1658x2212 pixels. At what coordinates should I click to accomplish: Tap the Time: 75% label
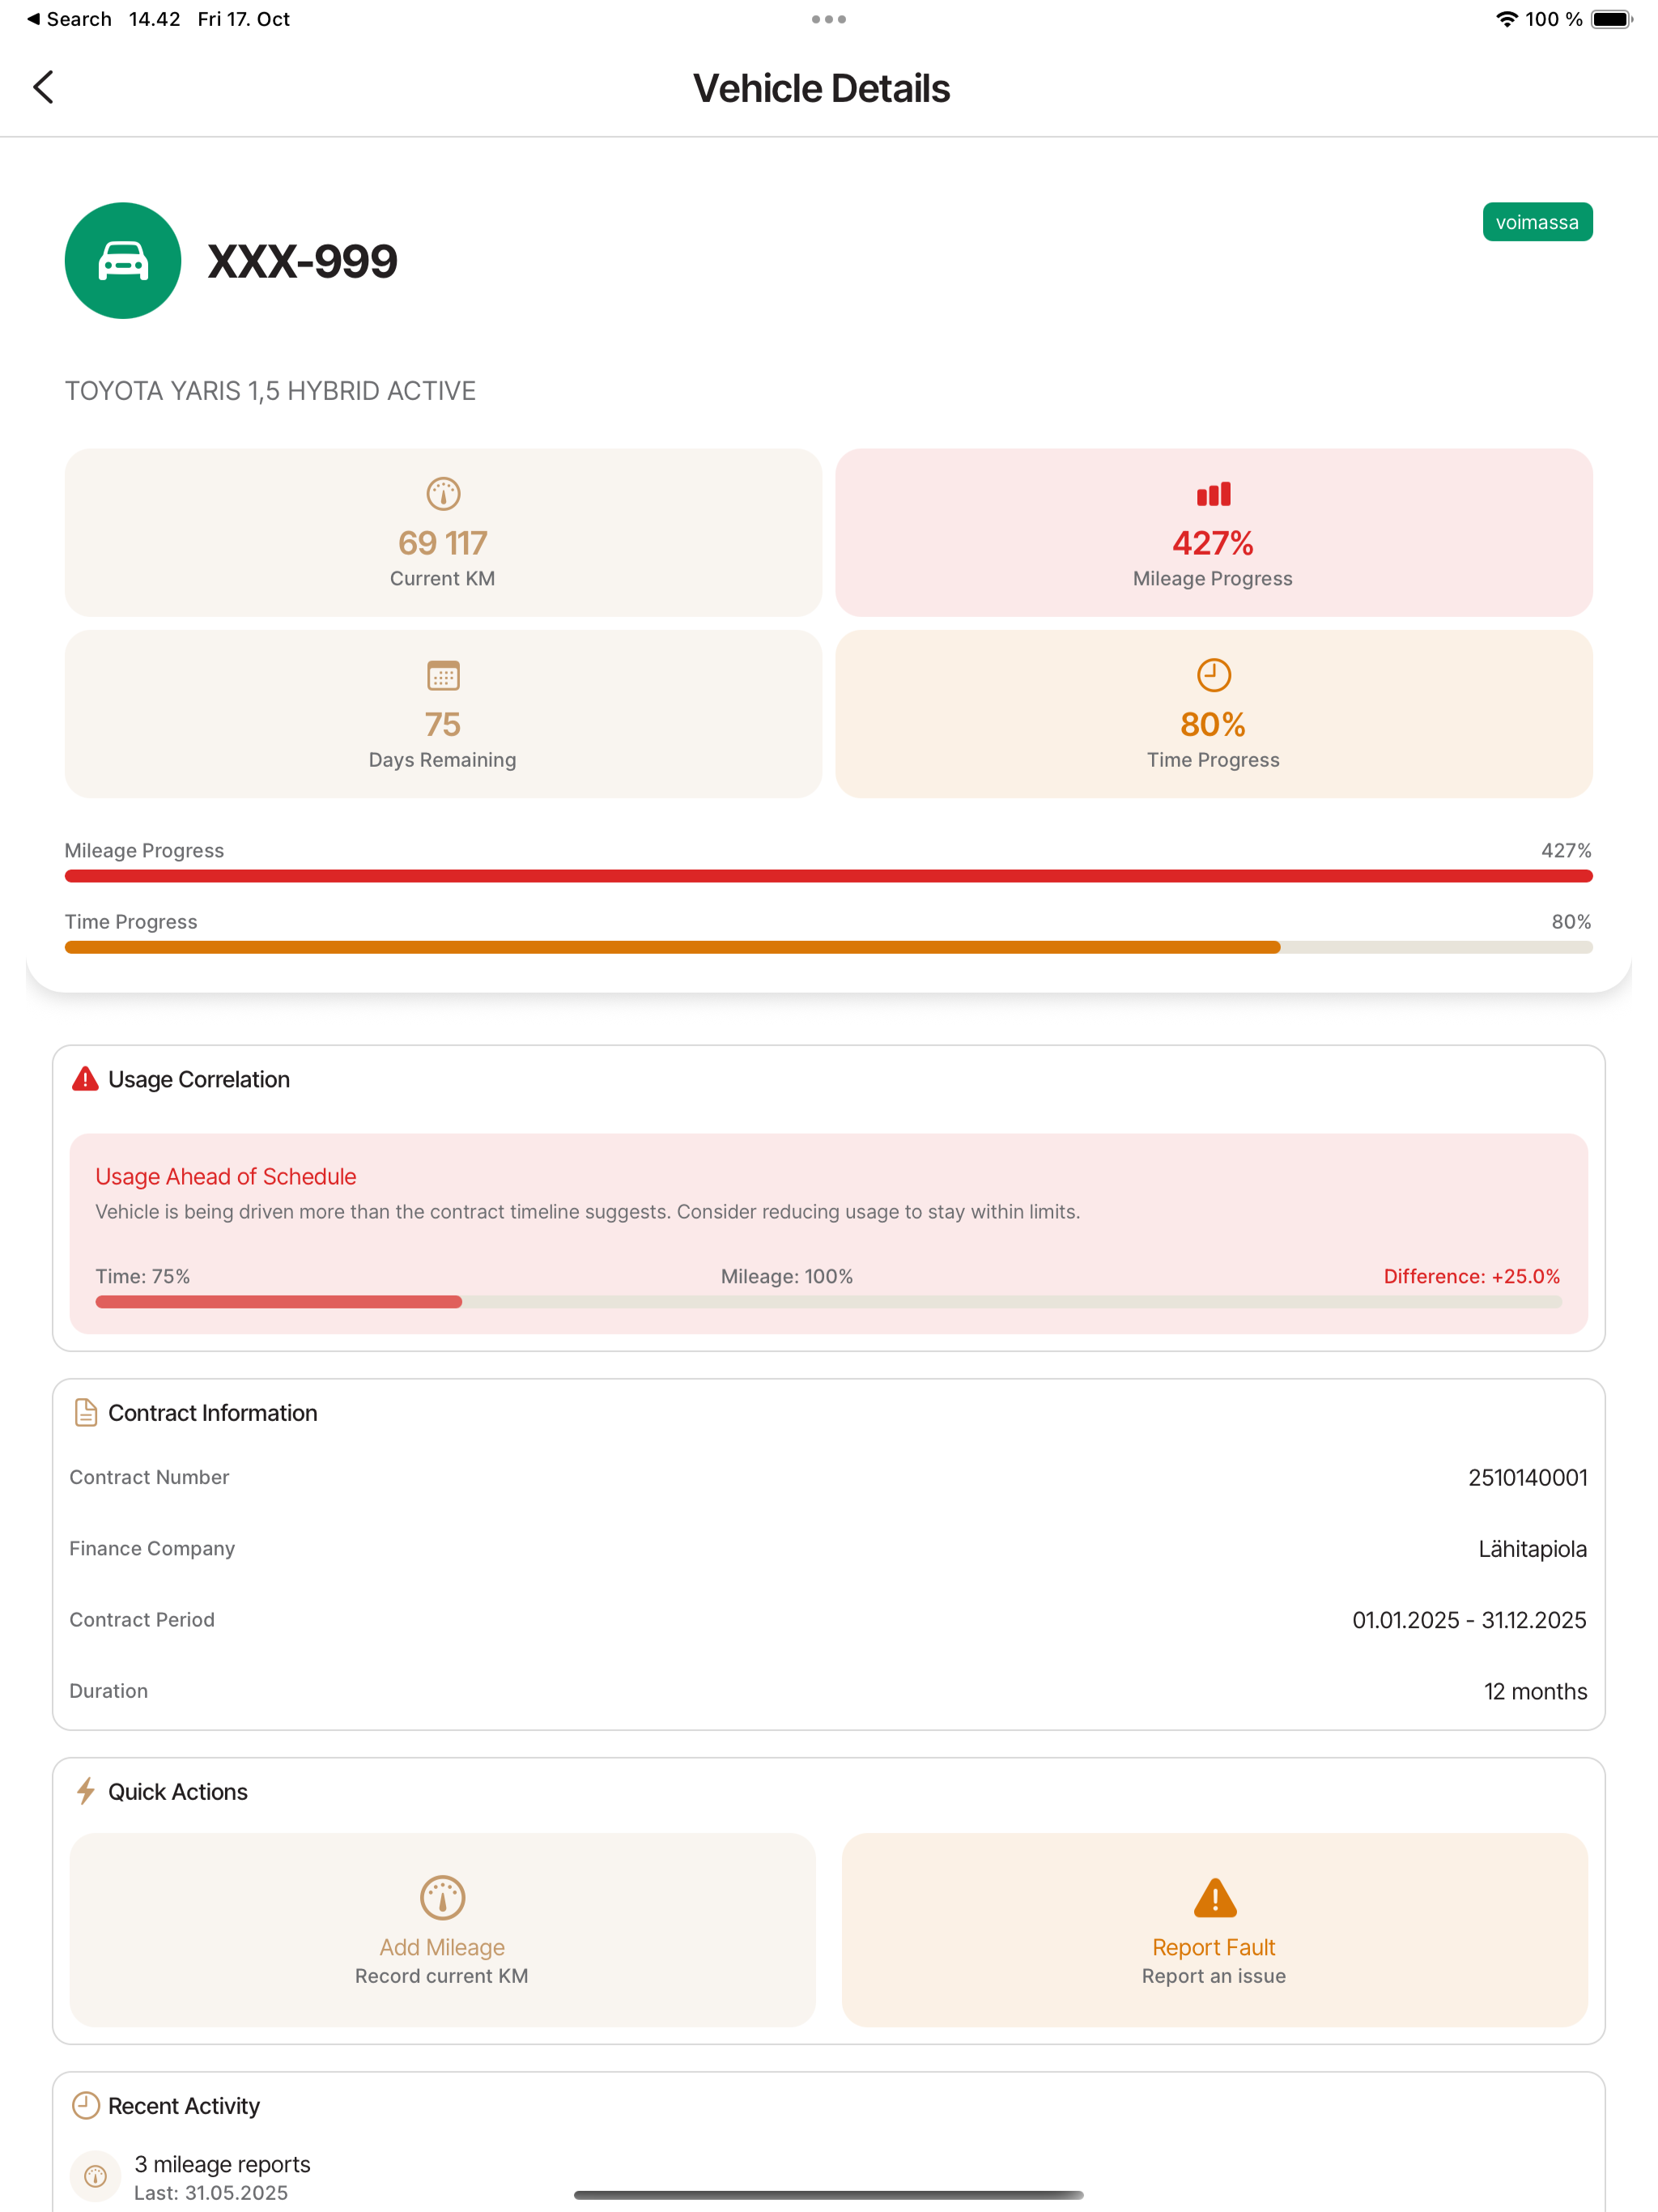click(x=143, y=1276)
